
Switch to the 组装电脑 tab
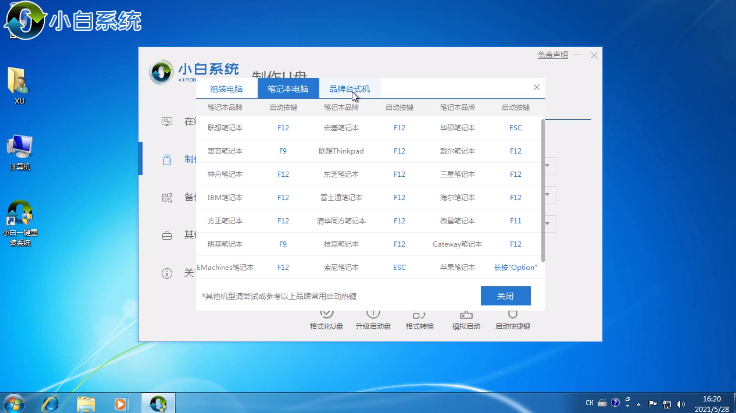pyautogui.click(x=226, y=89)
